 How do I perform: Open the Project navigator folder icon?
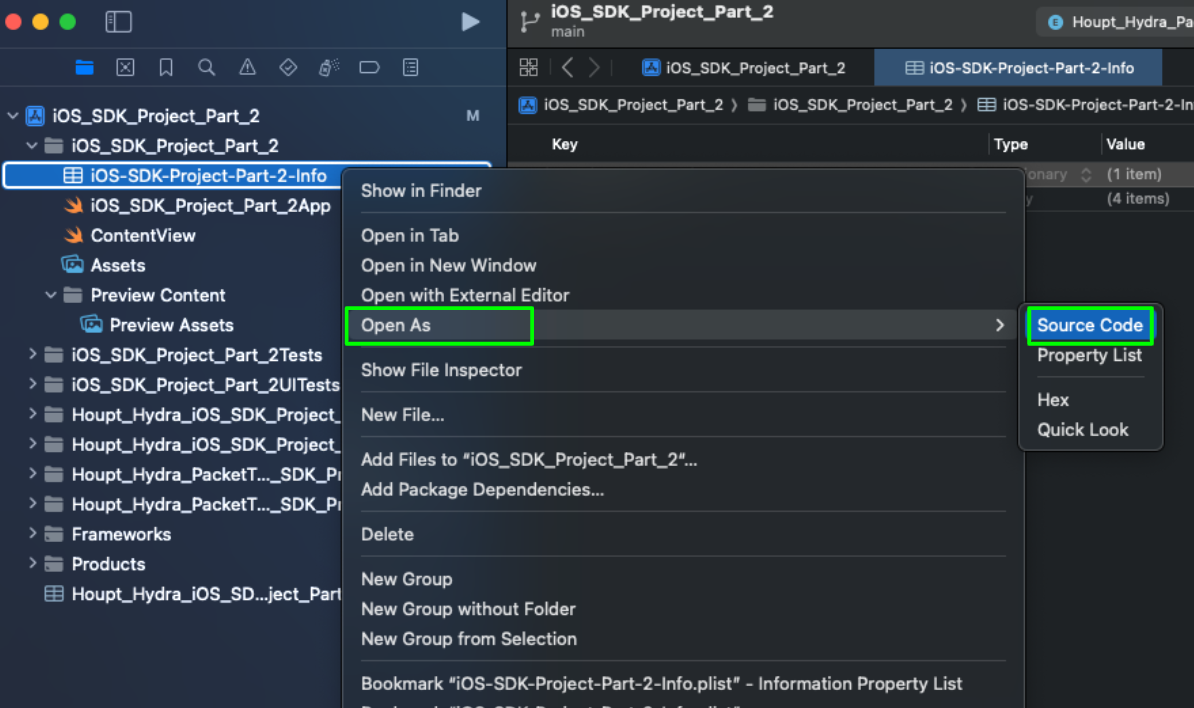[85, 68]
